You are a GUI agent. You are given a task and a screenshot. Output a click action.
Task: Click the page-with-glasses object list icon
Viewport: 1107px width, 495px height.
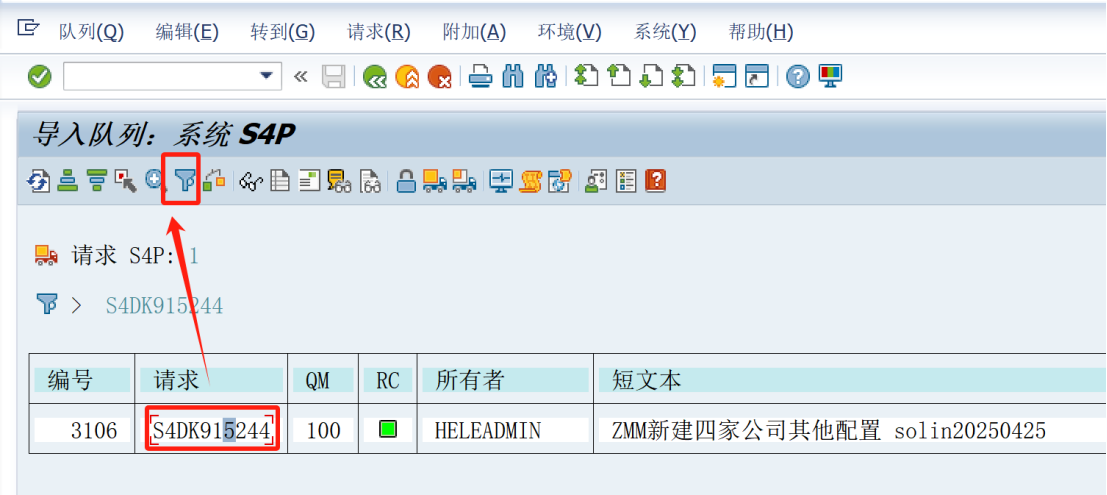pyautogui.click(x=371, y=181)
